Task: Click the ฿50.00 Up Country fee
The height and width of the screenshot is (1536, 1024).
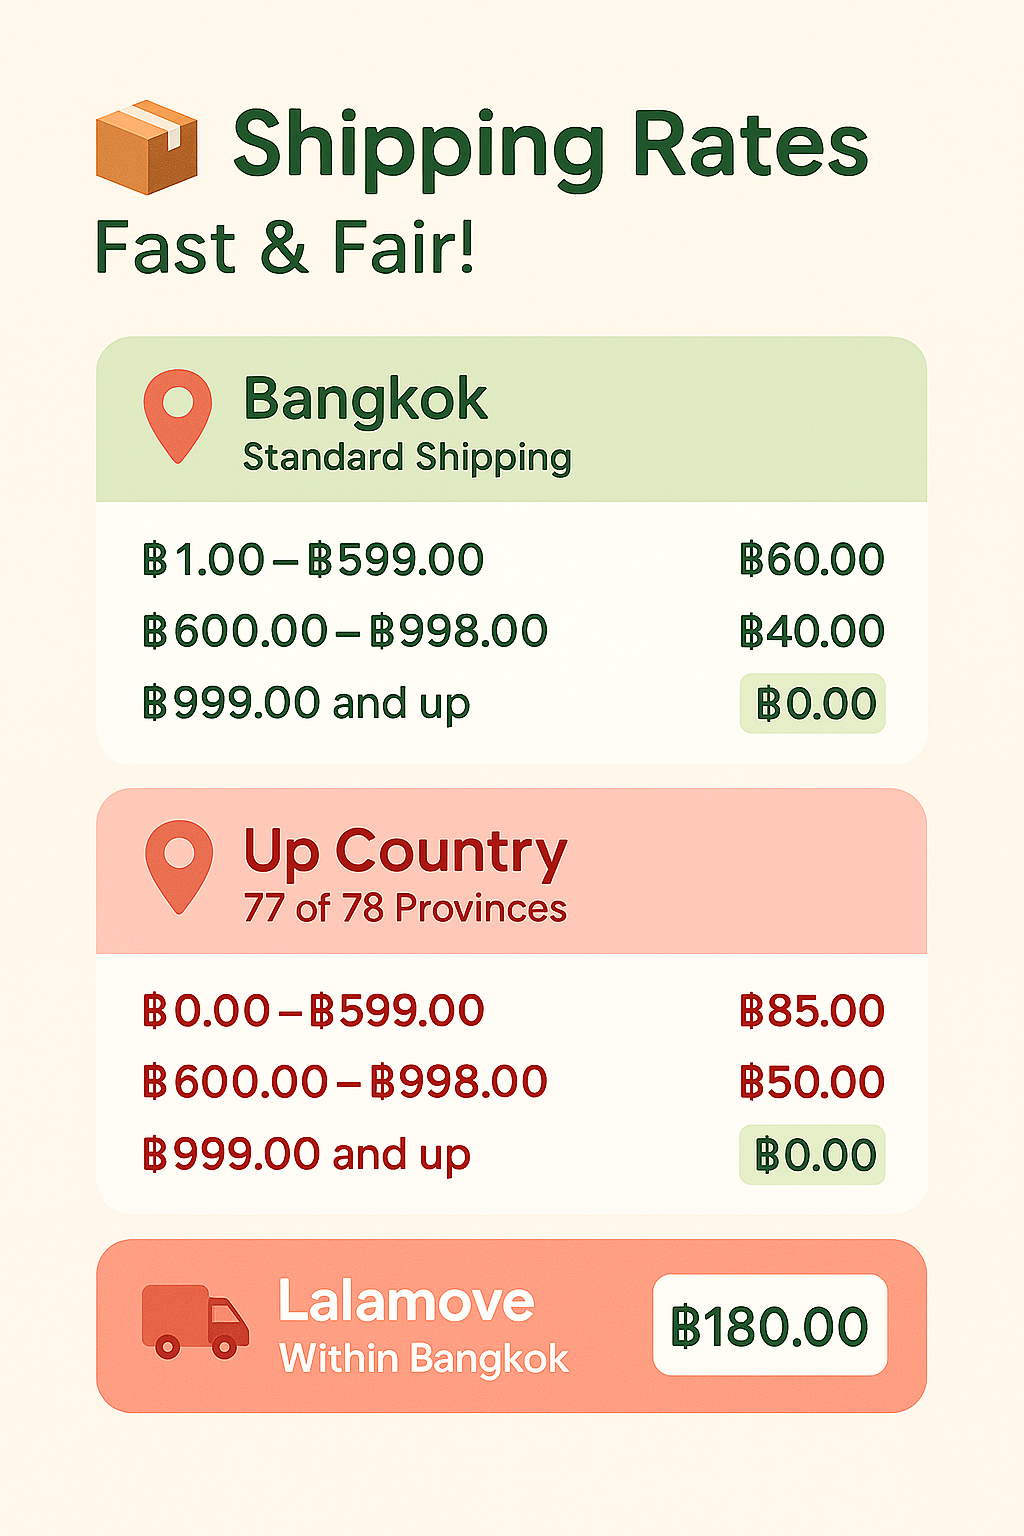Action: click(x=812, y=1082)
